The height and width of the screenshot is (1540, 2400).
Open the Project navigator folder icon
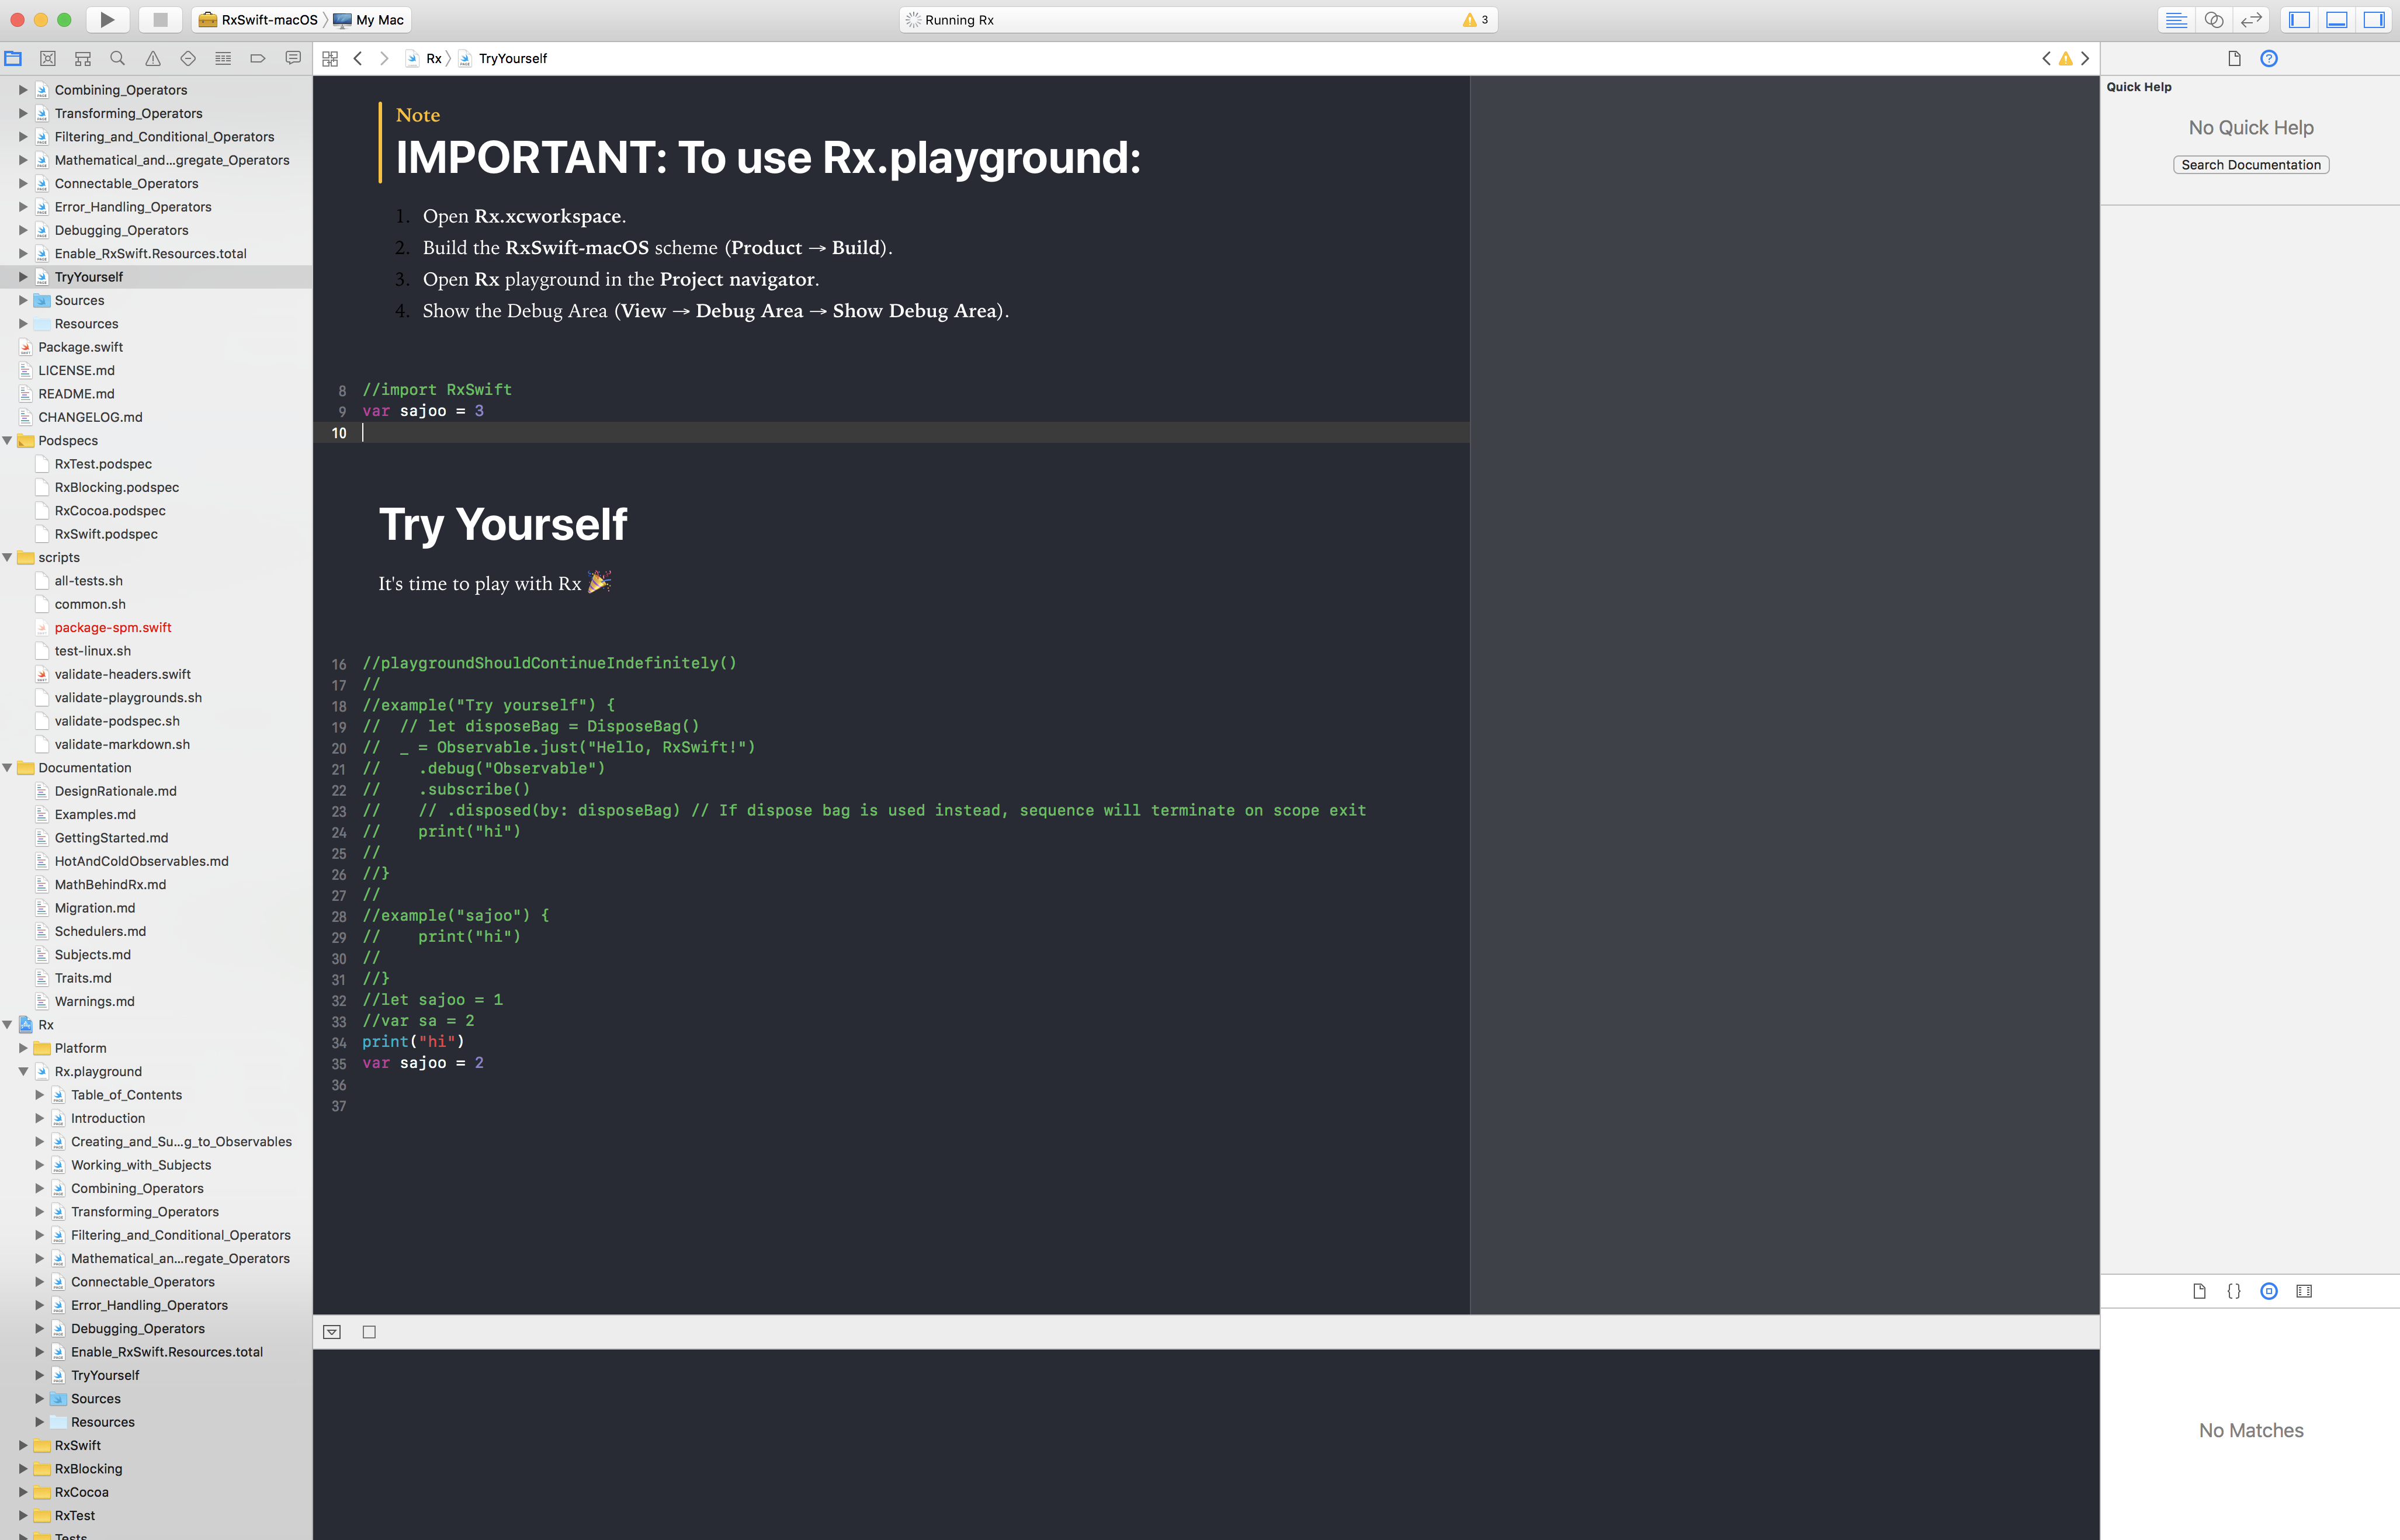click(13, 58)
